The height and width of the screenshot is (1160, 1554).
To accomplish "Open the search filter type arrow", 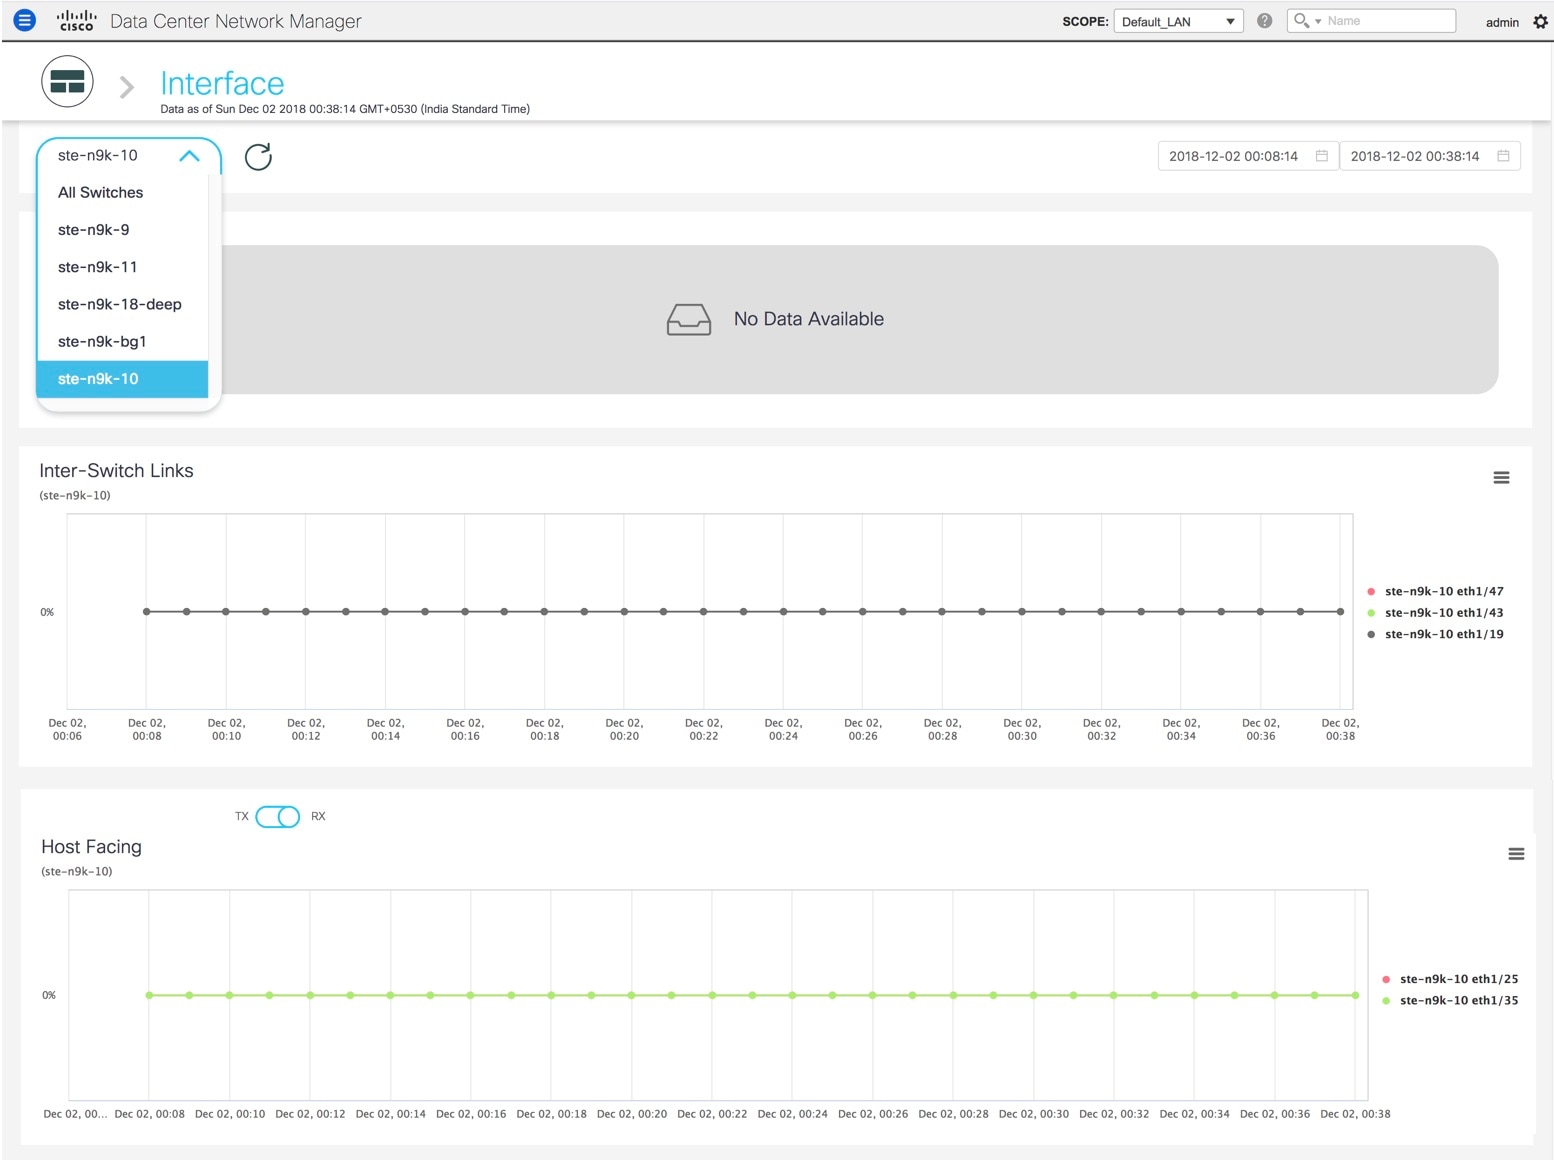I will (x=1318, y=21).
